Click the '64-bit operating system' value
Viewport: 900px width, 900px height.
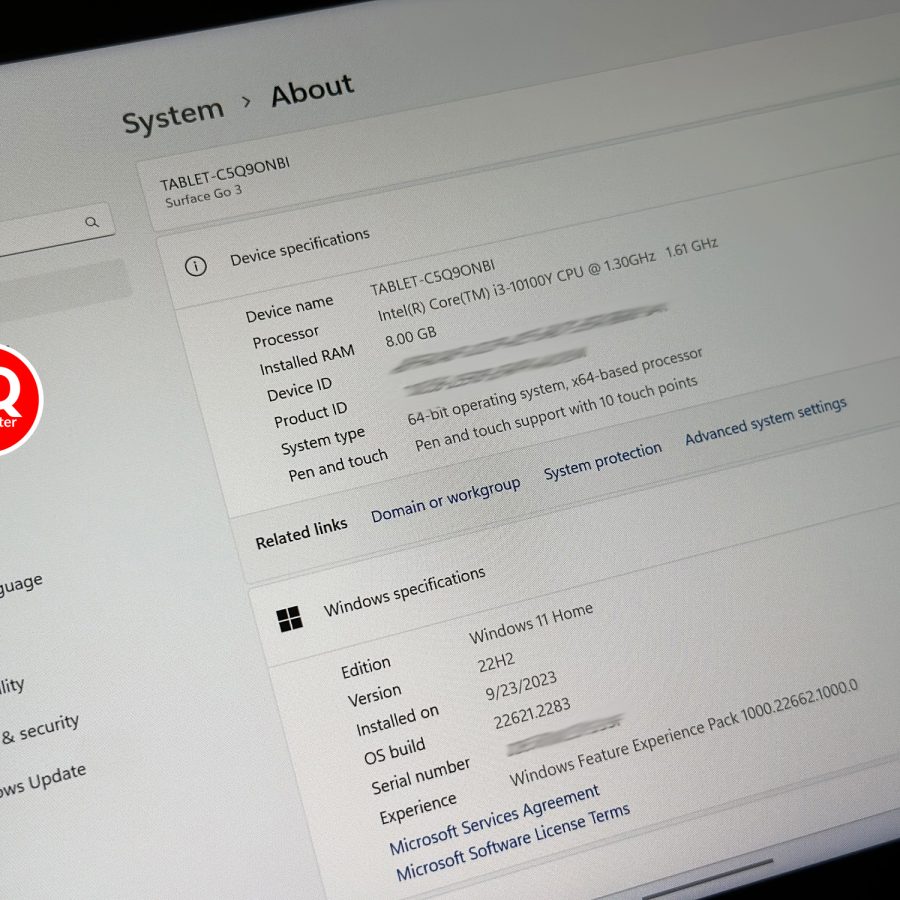(x=554, y=386)
